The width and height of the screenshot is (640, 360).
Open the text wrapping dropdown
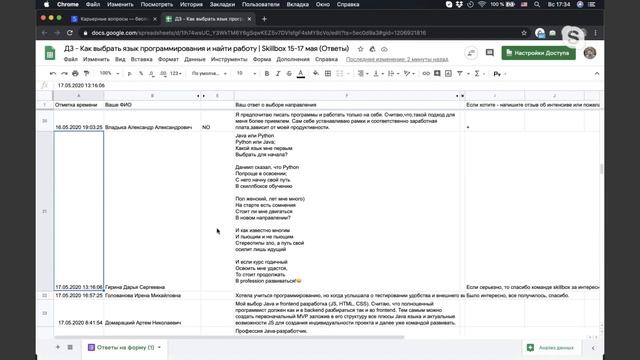[x=393, y=73]
